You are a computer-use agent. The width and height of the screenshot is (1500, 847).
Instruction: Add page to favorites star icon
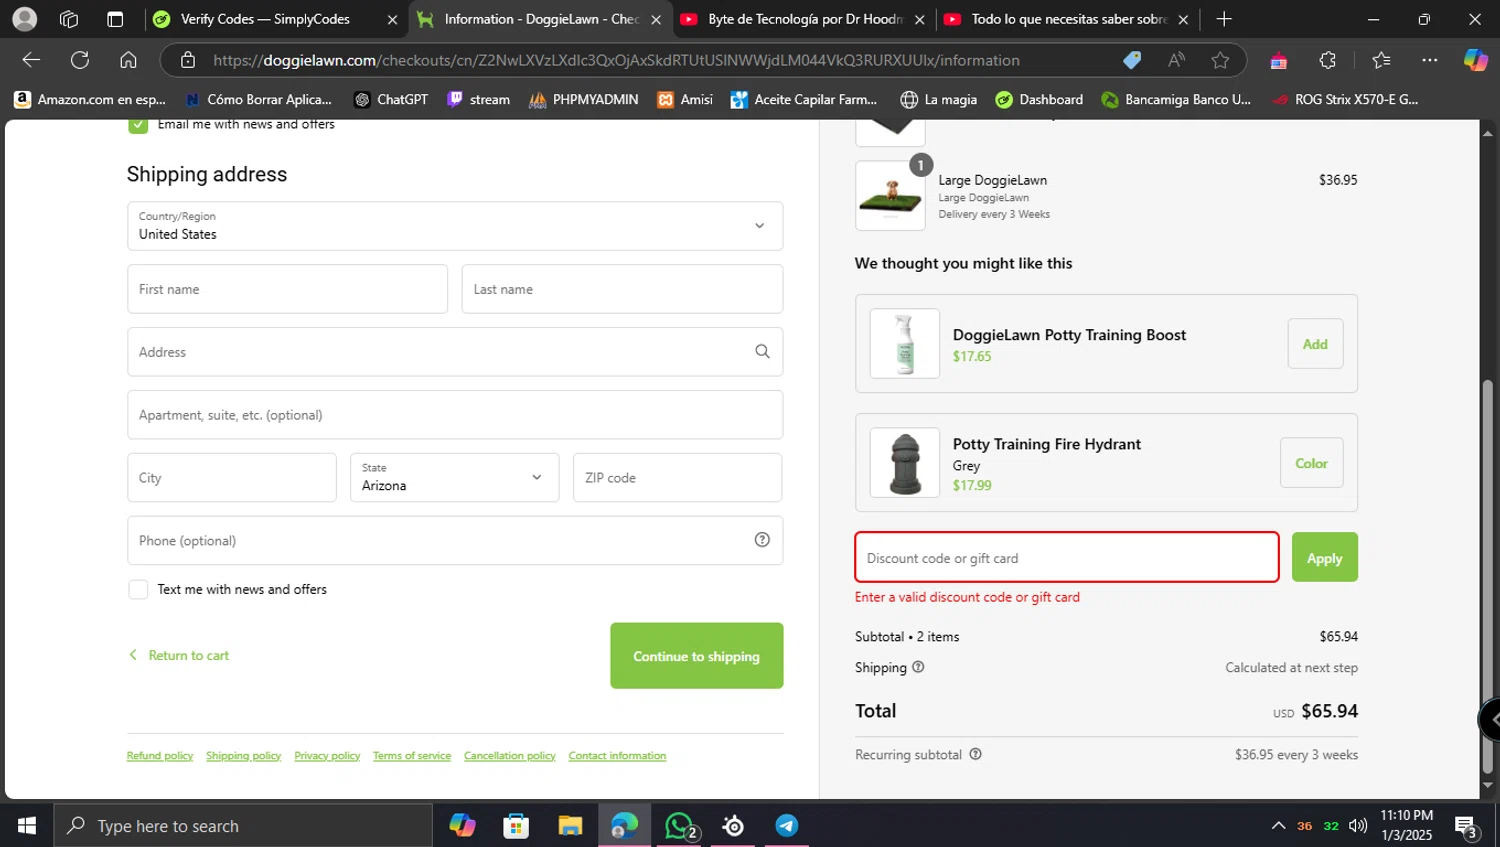[1220, 60]
